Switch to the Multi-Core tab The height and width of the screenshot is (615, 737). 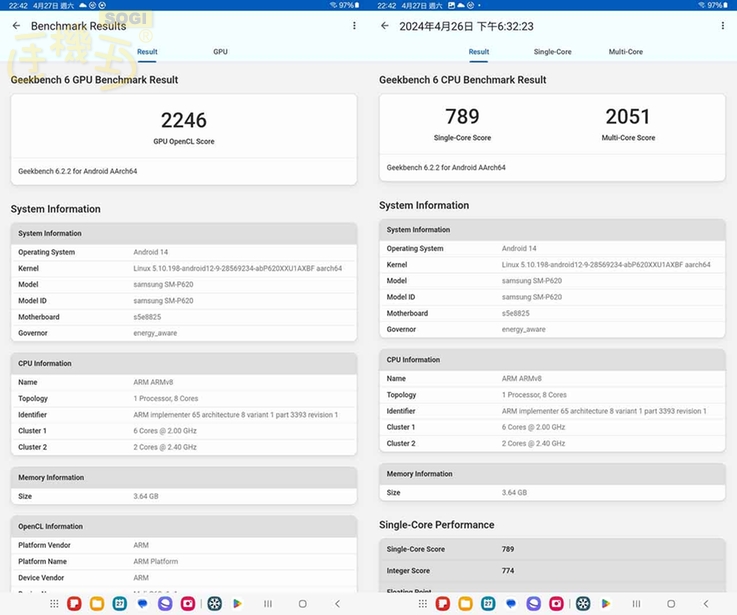626,52
